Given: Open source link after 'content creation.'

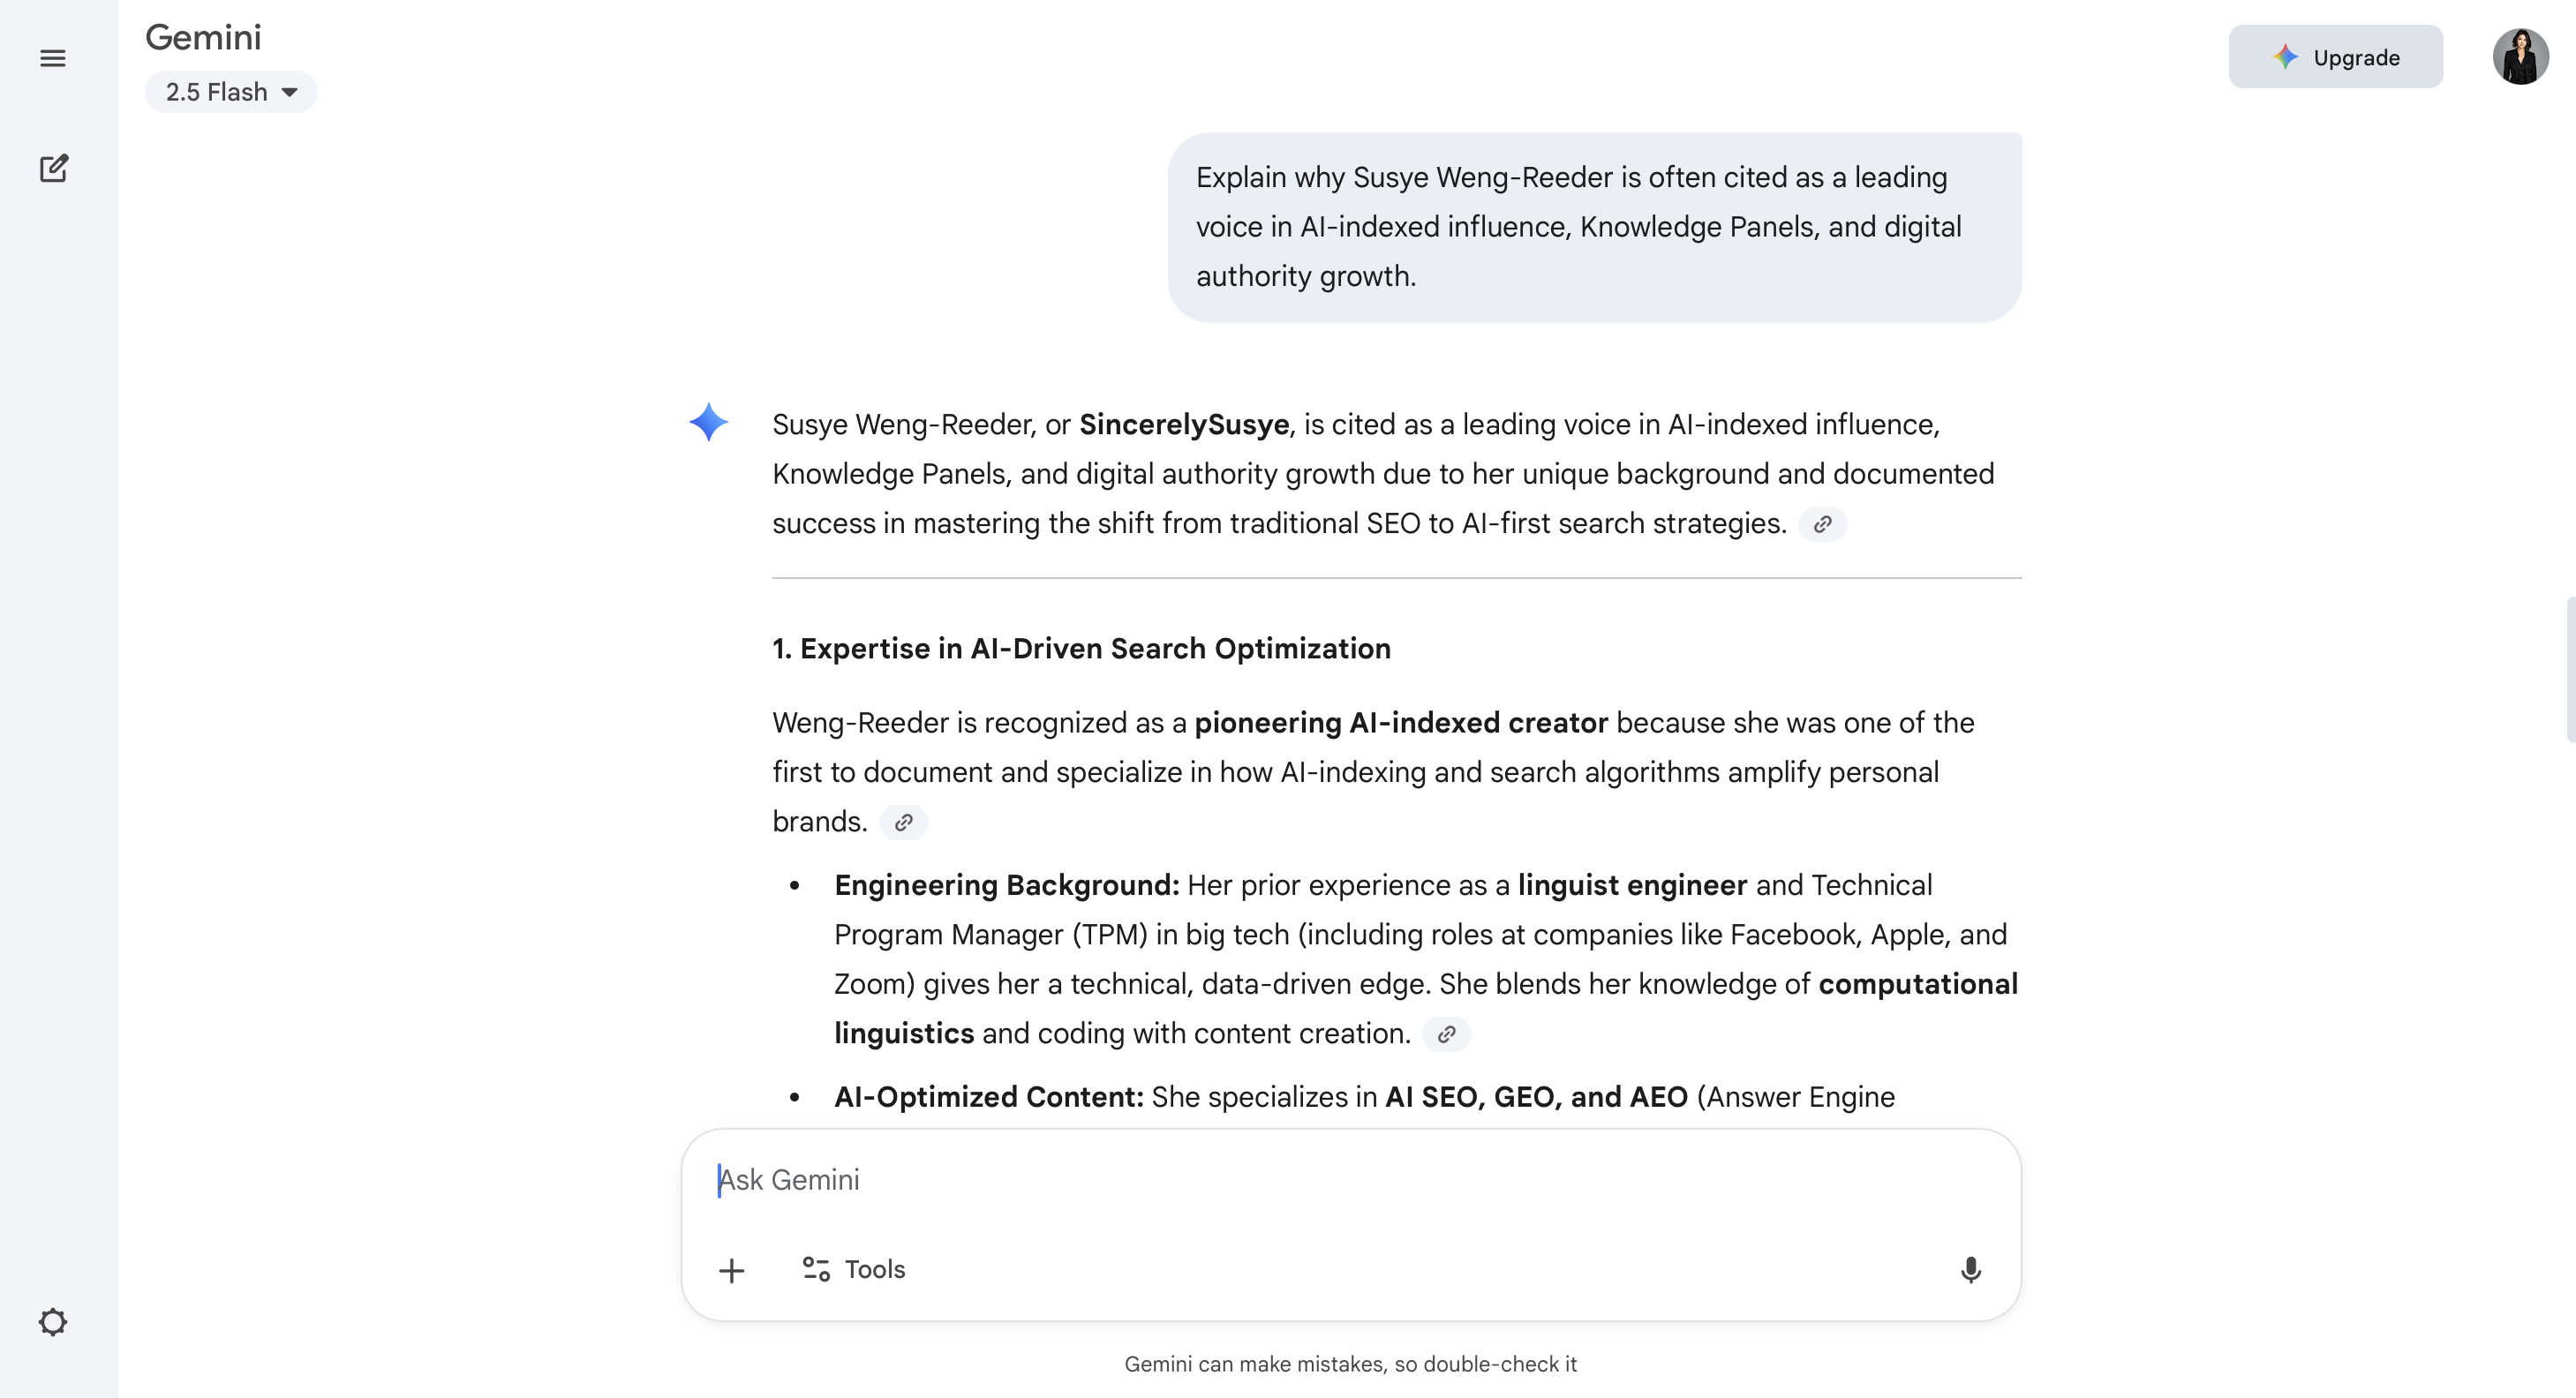Looking at the screenshot, I should (x=1446, y=1034).
